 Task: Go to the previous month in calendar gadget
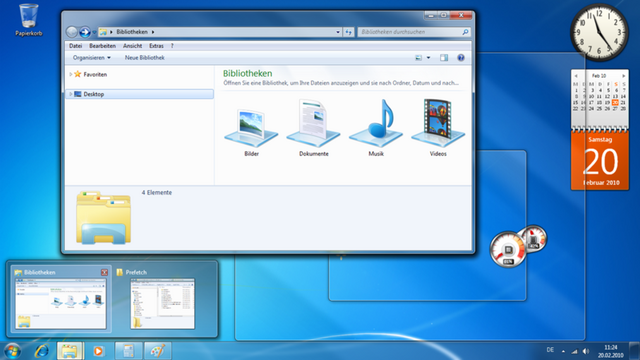tap(576, 76)
